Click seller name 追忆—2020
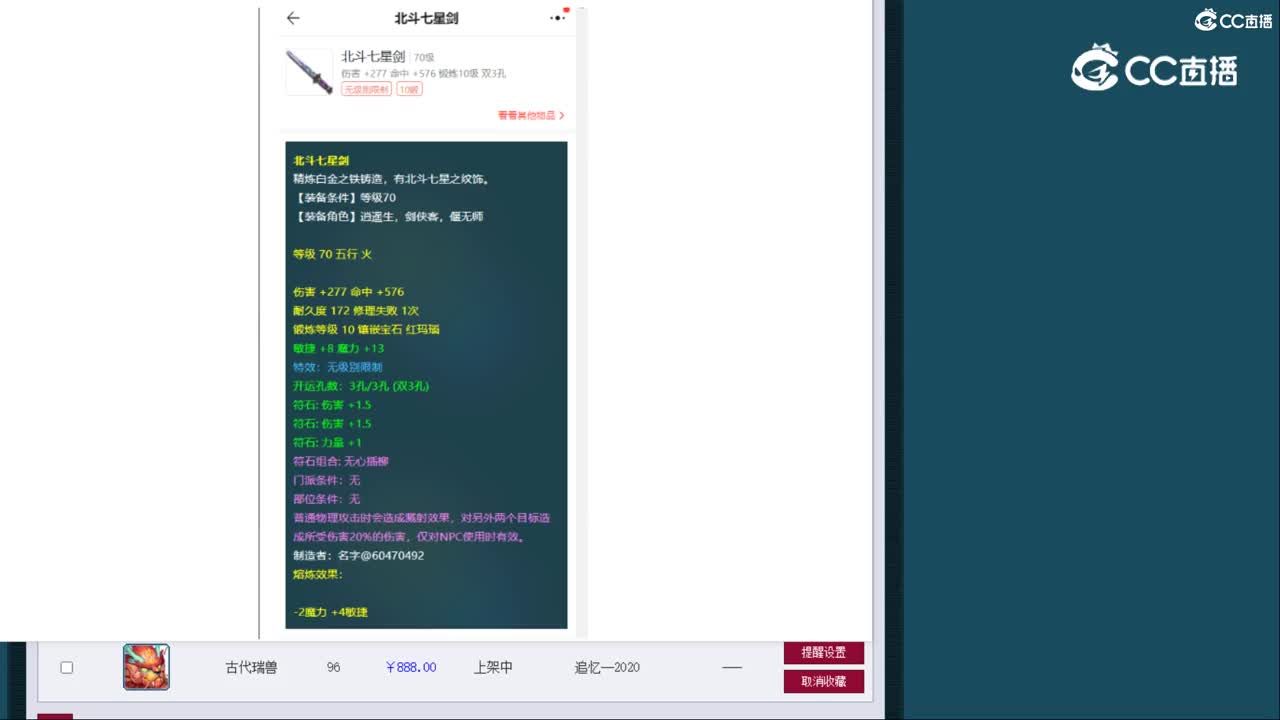 (x=605, y=667)
